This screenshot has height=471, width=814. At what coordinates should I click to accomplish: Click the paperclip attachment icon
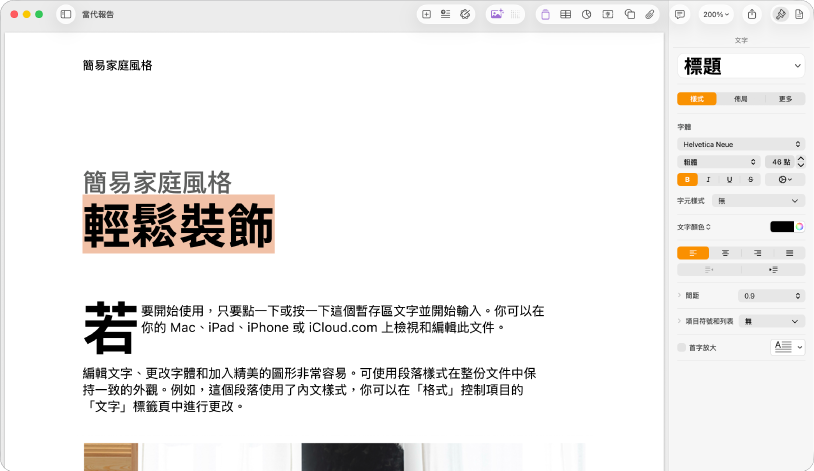click(x=649, y=15)
